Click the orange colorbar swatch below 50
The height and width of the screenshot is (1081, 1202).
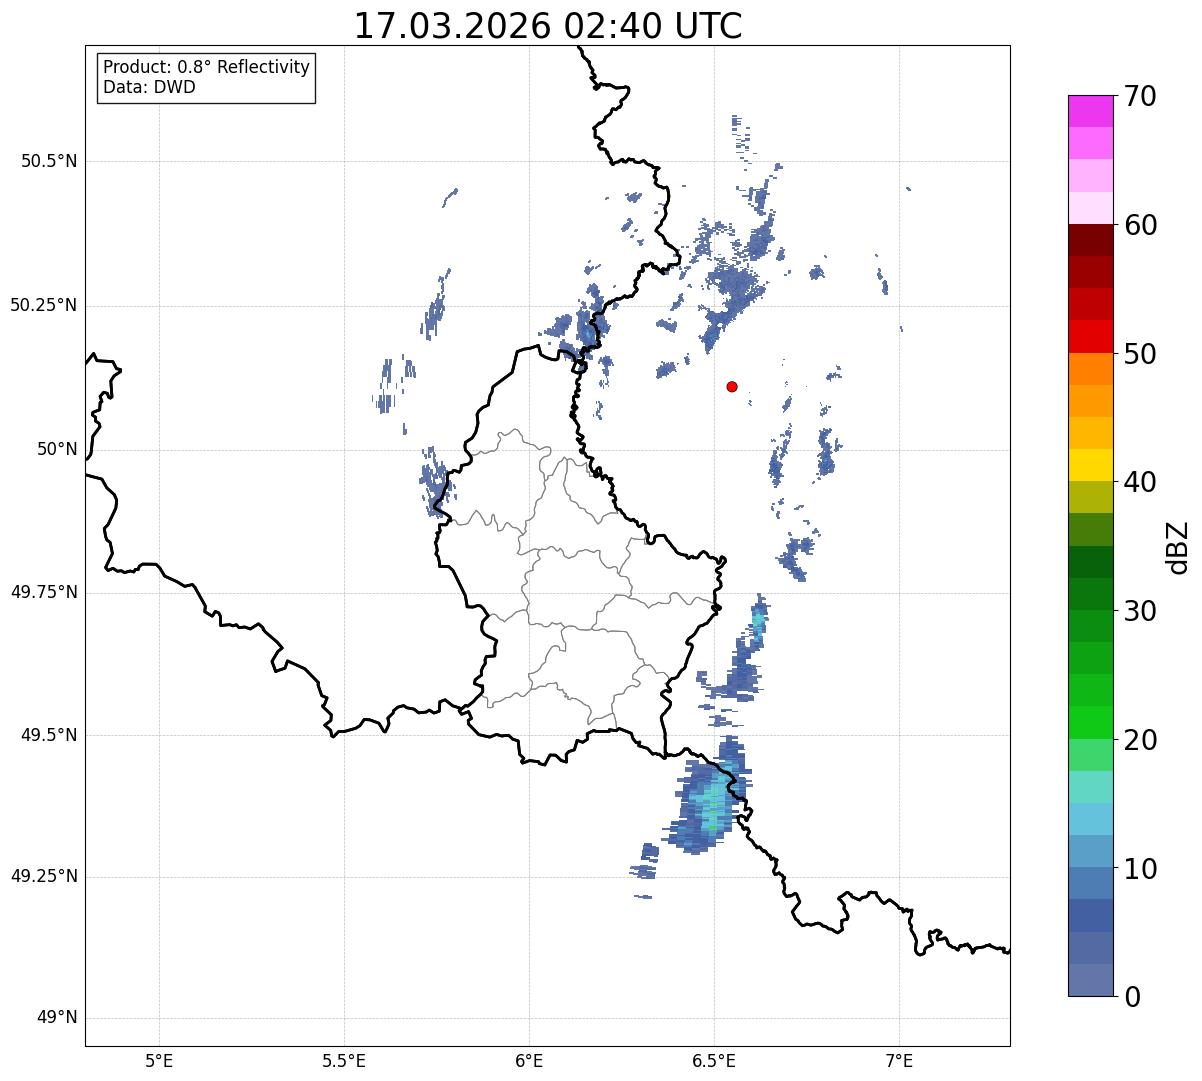pos(1091,369)
